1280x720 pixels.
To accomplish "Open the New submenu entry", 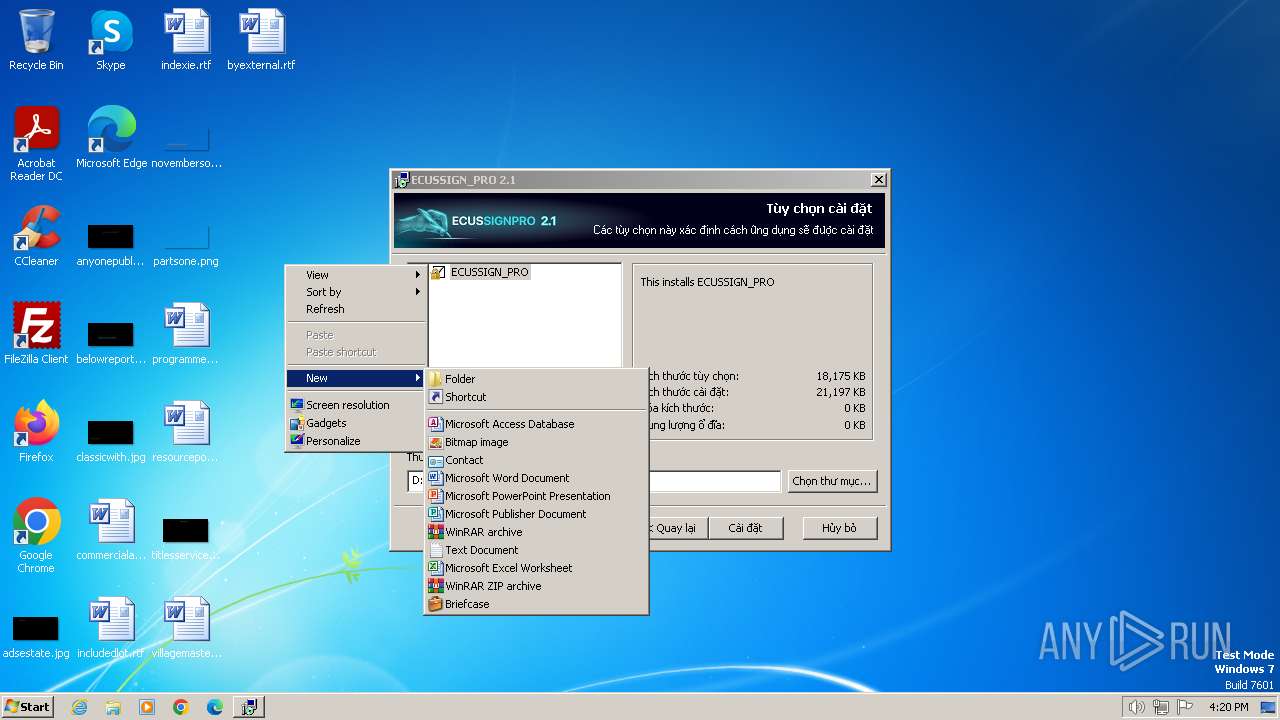I will pyautogui.click(x=356, y=378).
